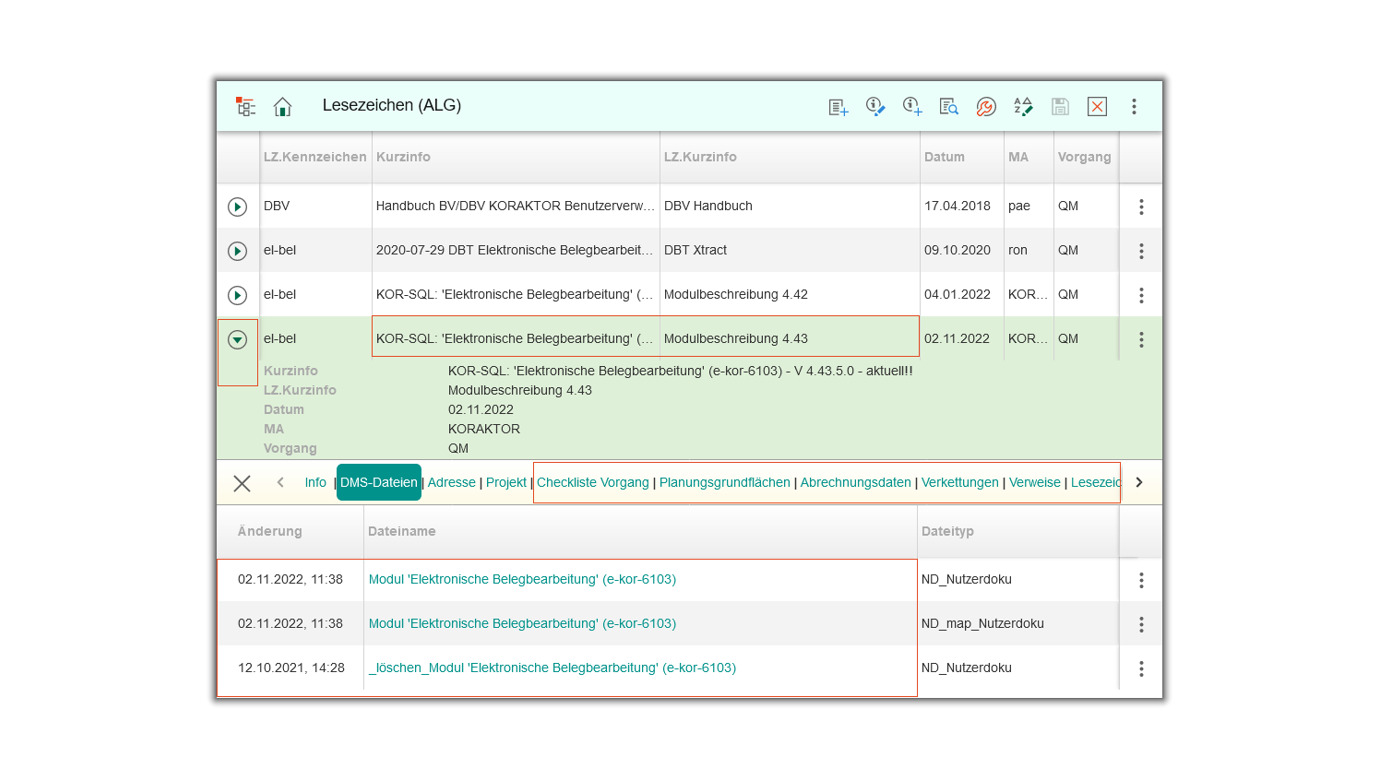Switch to the Adresse tab
Image resolution: width=1380 pixels, height=780 pixels.
coord(451,483)
